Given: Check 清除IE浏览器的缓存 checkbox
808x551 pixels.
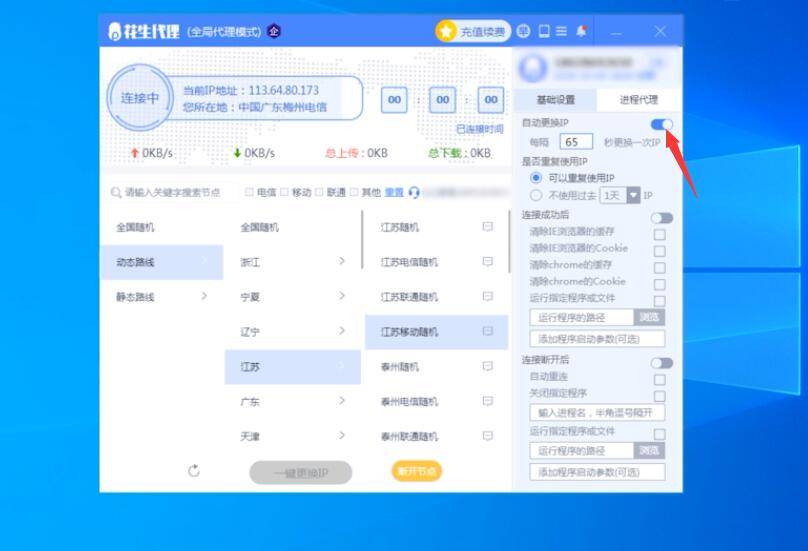Looking at the screenshot, I should pyautogui.click(x=659, y=235).
